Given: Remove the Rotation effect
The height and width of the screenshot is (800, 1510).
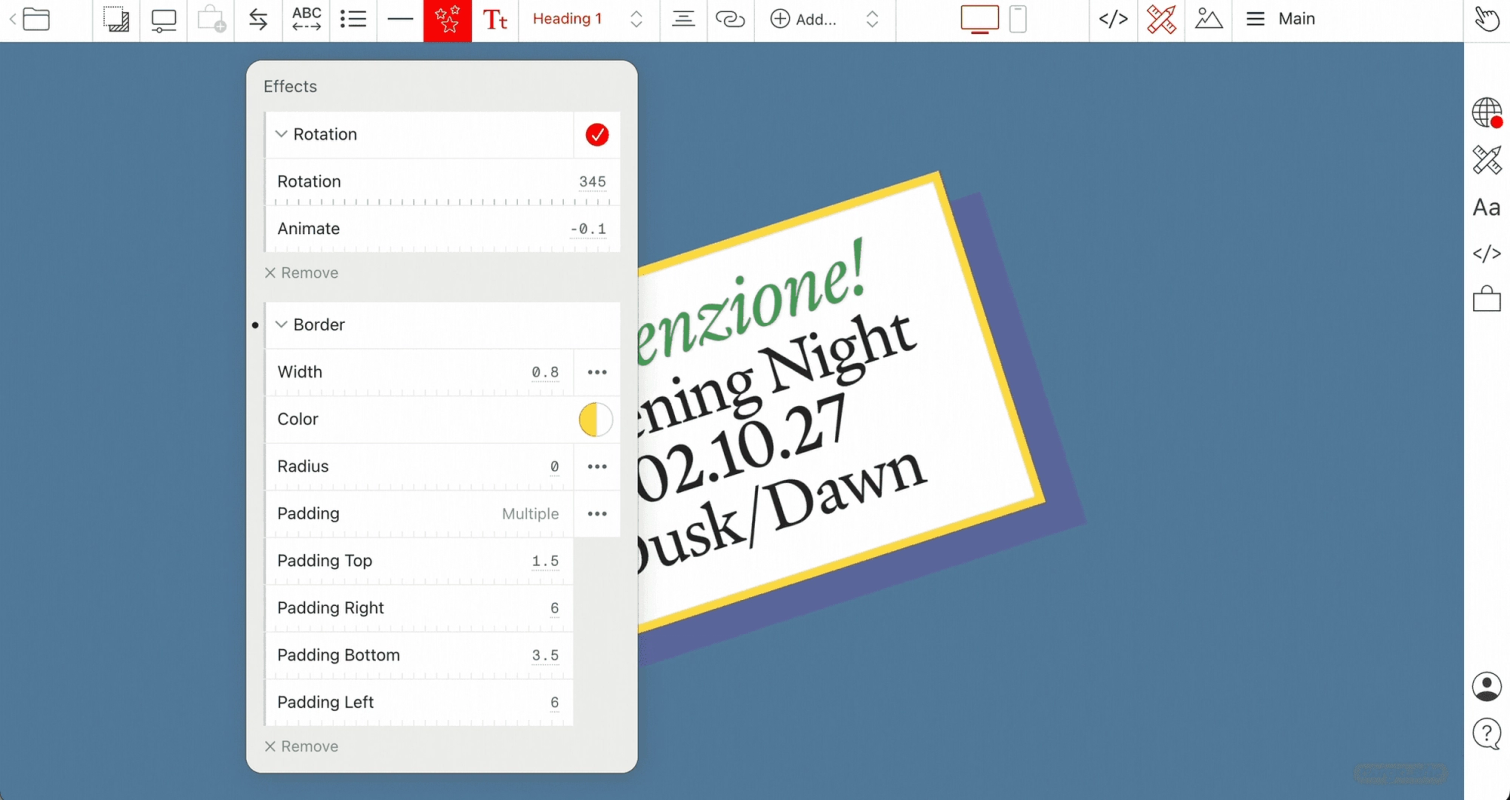Looking at the screenshot, I should click(301, 273).
